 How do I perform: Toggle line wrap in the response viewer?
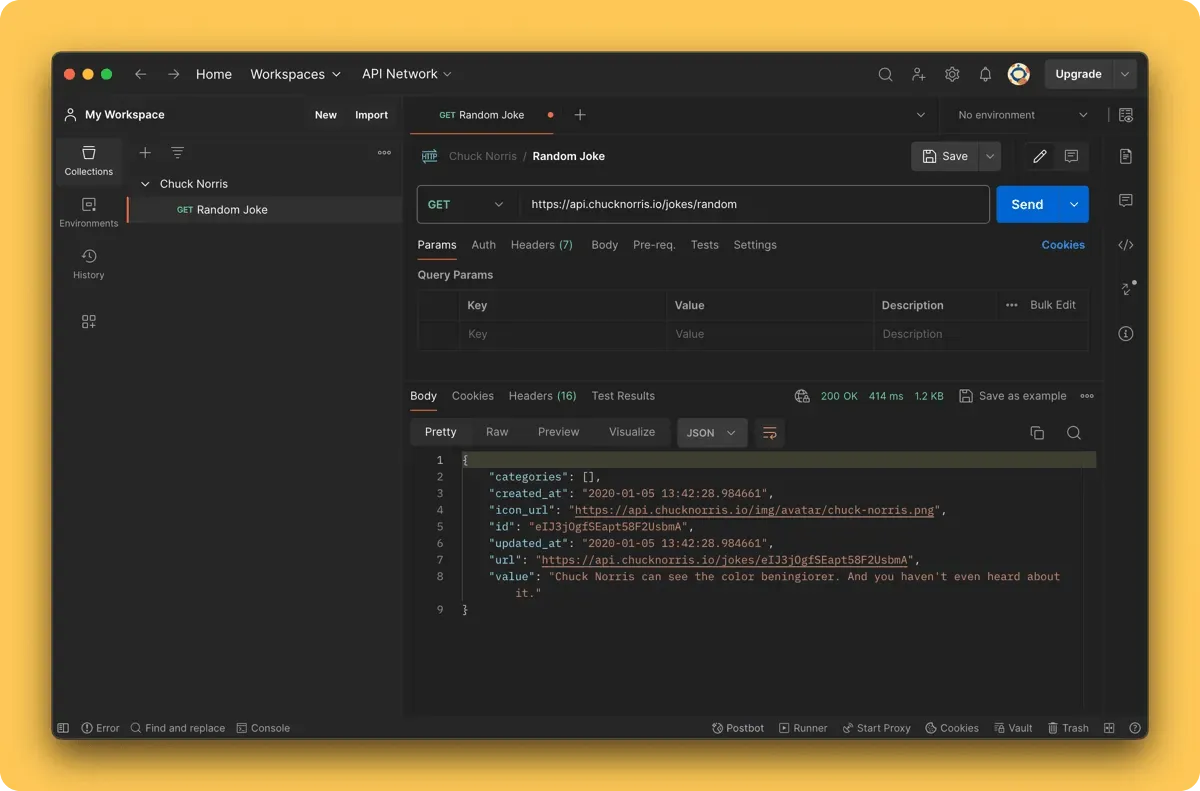click(770, 433)
